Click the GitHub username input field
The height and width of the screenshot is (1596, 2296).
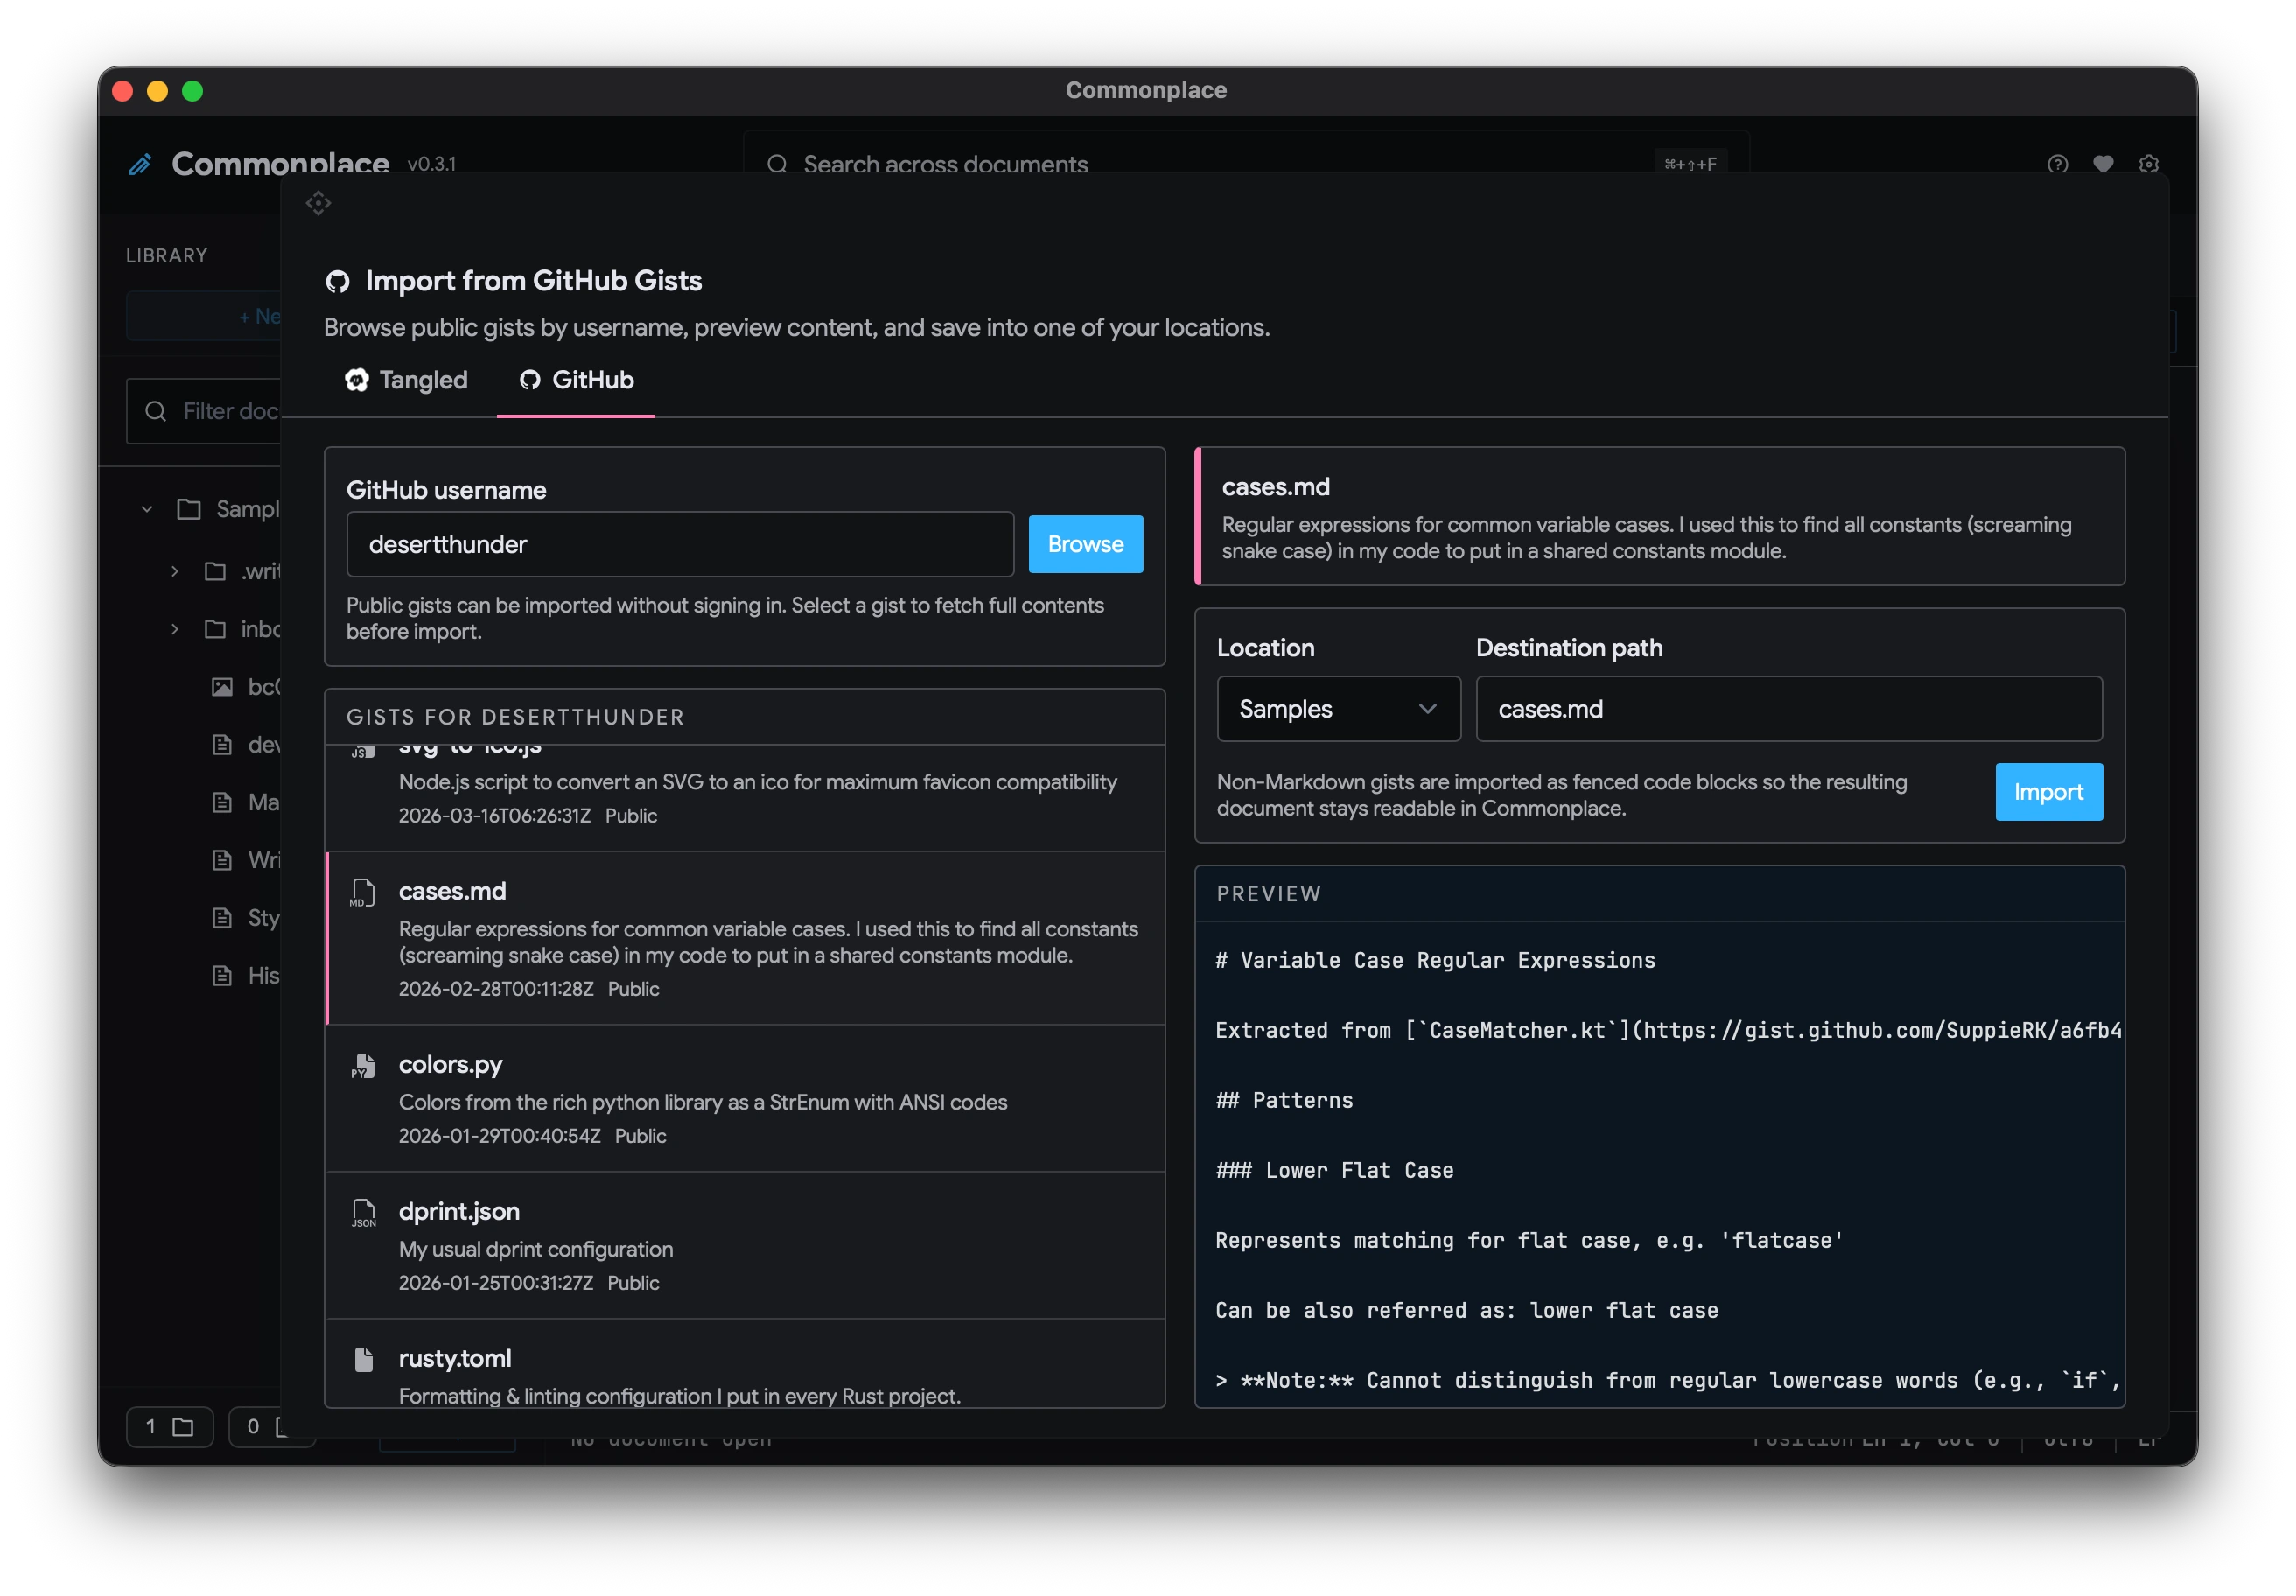[679, 544]
